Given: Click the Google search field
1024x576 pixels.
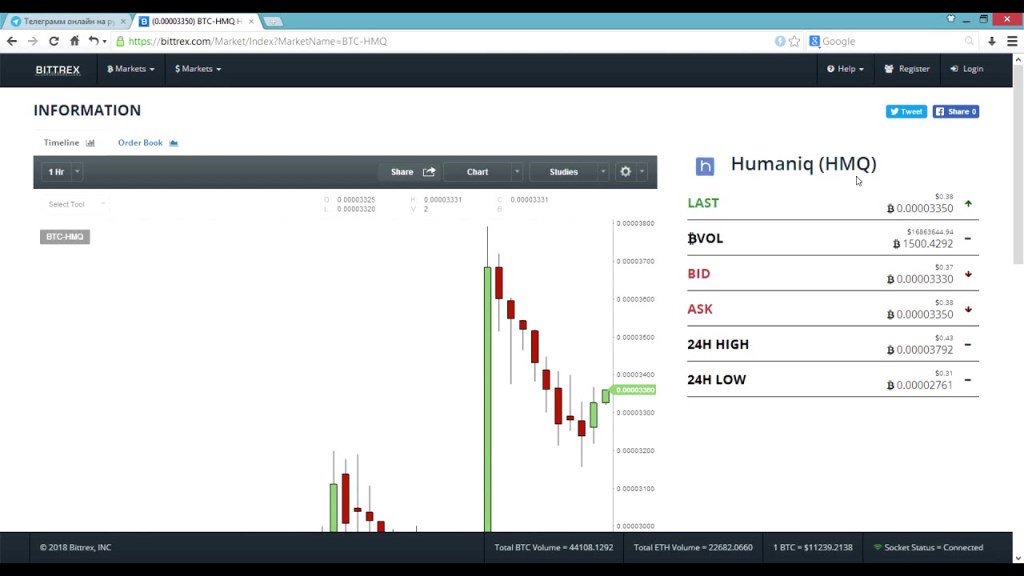Looking at the screenshot, I should (892, 41).
